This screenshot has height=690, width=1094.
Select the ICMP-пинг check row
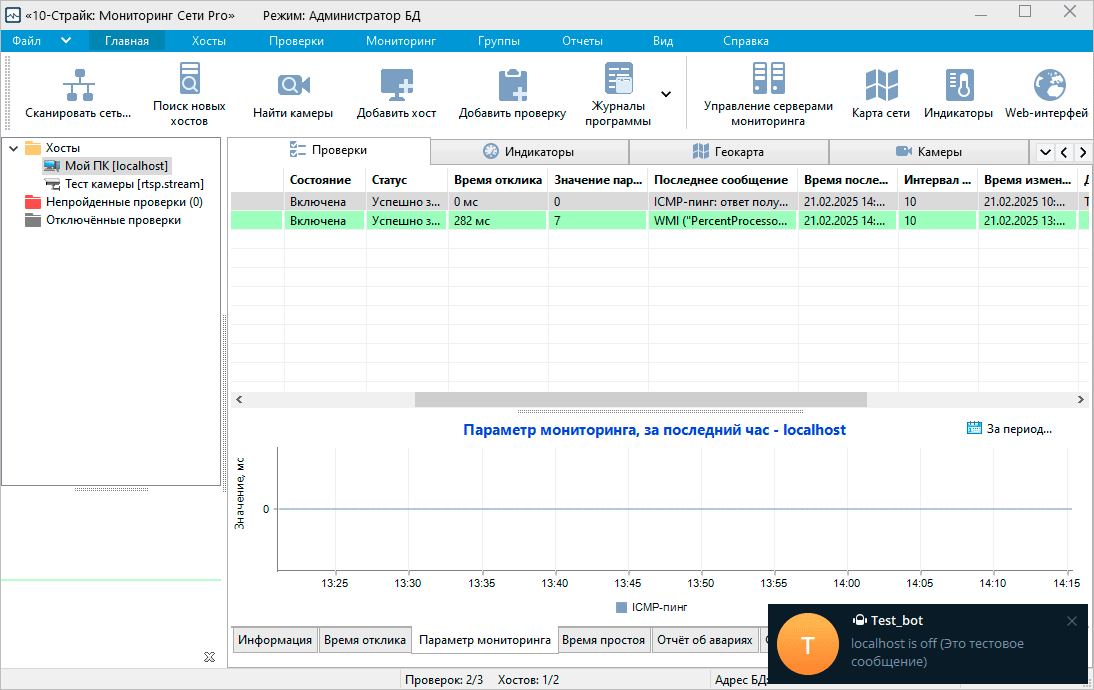click(x=659, y=202)
